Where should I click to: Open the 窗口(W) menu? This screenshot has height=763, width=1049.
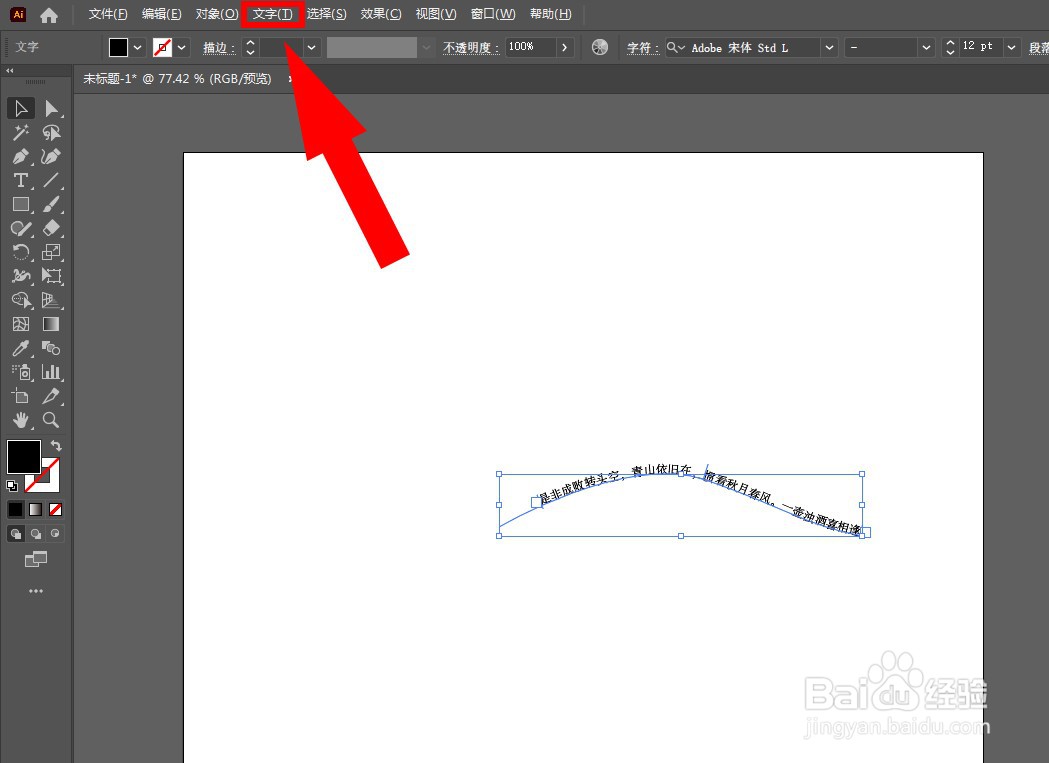493,14
